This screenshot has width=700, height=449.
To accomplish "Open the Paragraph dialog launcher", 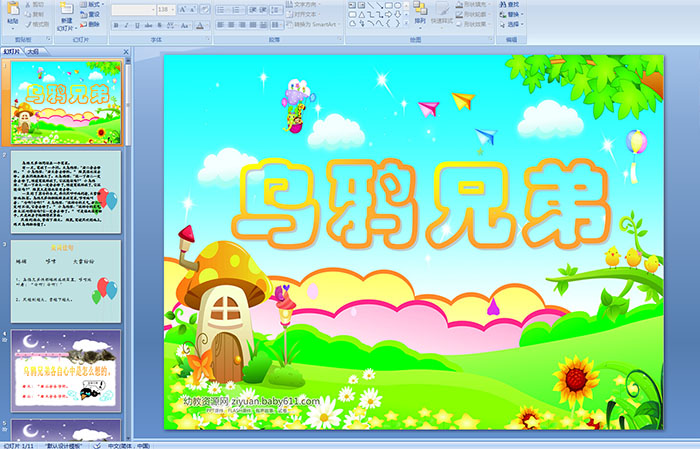I will pyautogui.click(x=340, y=39).
